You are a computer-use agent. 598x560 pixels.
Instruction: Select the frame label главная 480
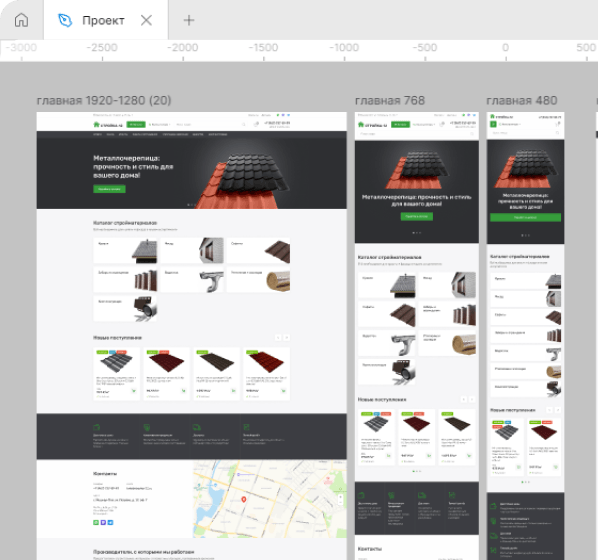522,100
